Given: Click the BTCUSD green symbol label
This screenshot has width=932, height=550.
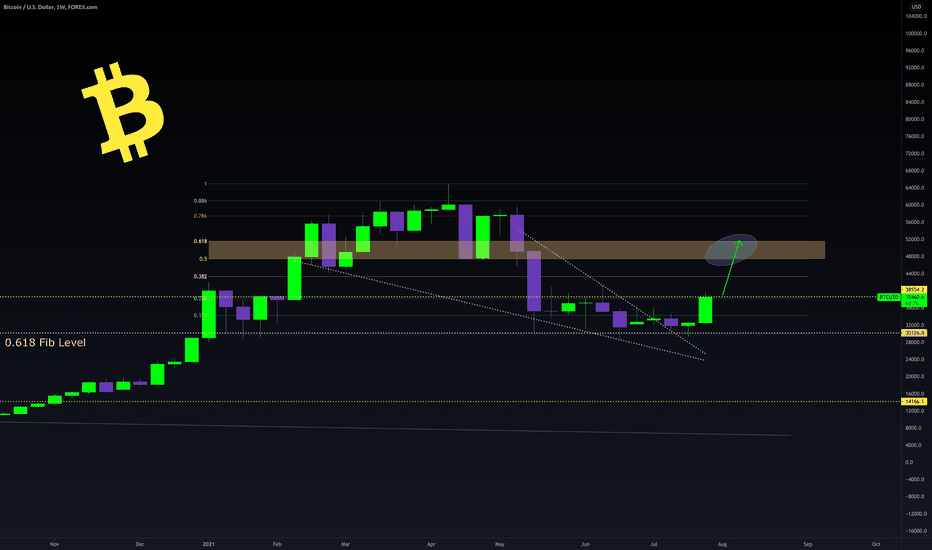Looking at the screenshot, I should coord(889,297).
